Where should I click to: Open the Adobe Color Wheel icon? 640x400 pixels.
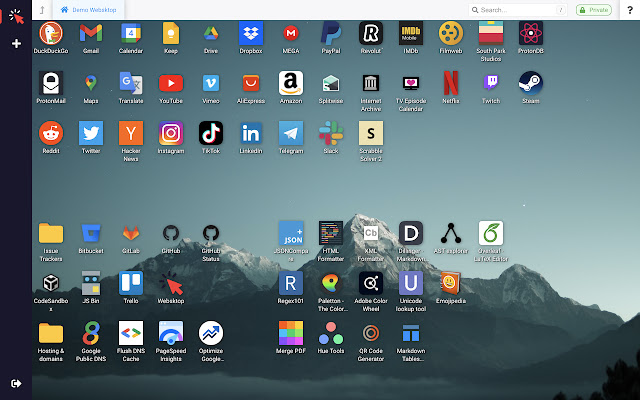(371, 283)
